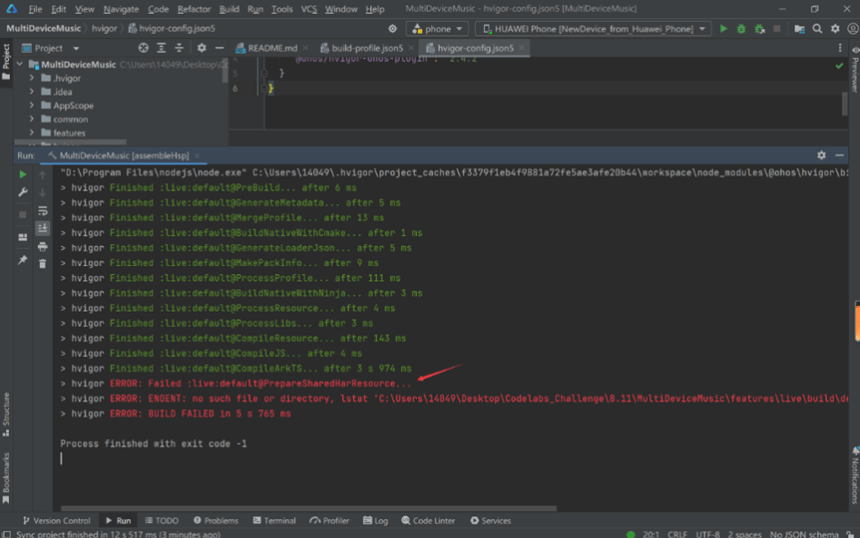This screenshot has height=538, width=860.
Task: Click the editor vertical scrollbar
Action: [x=845, y=103]
